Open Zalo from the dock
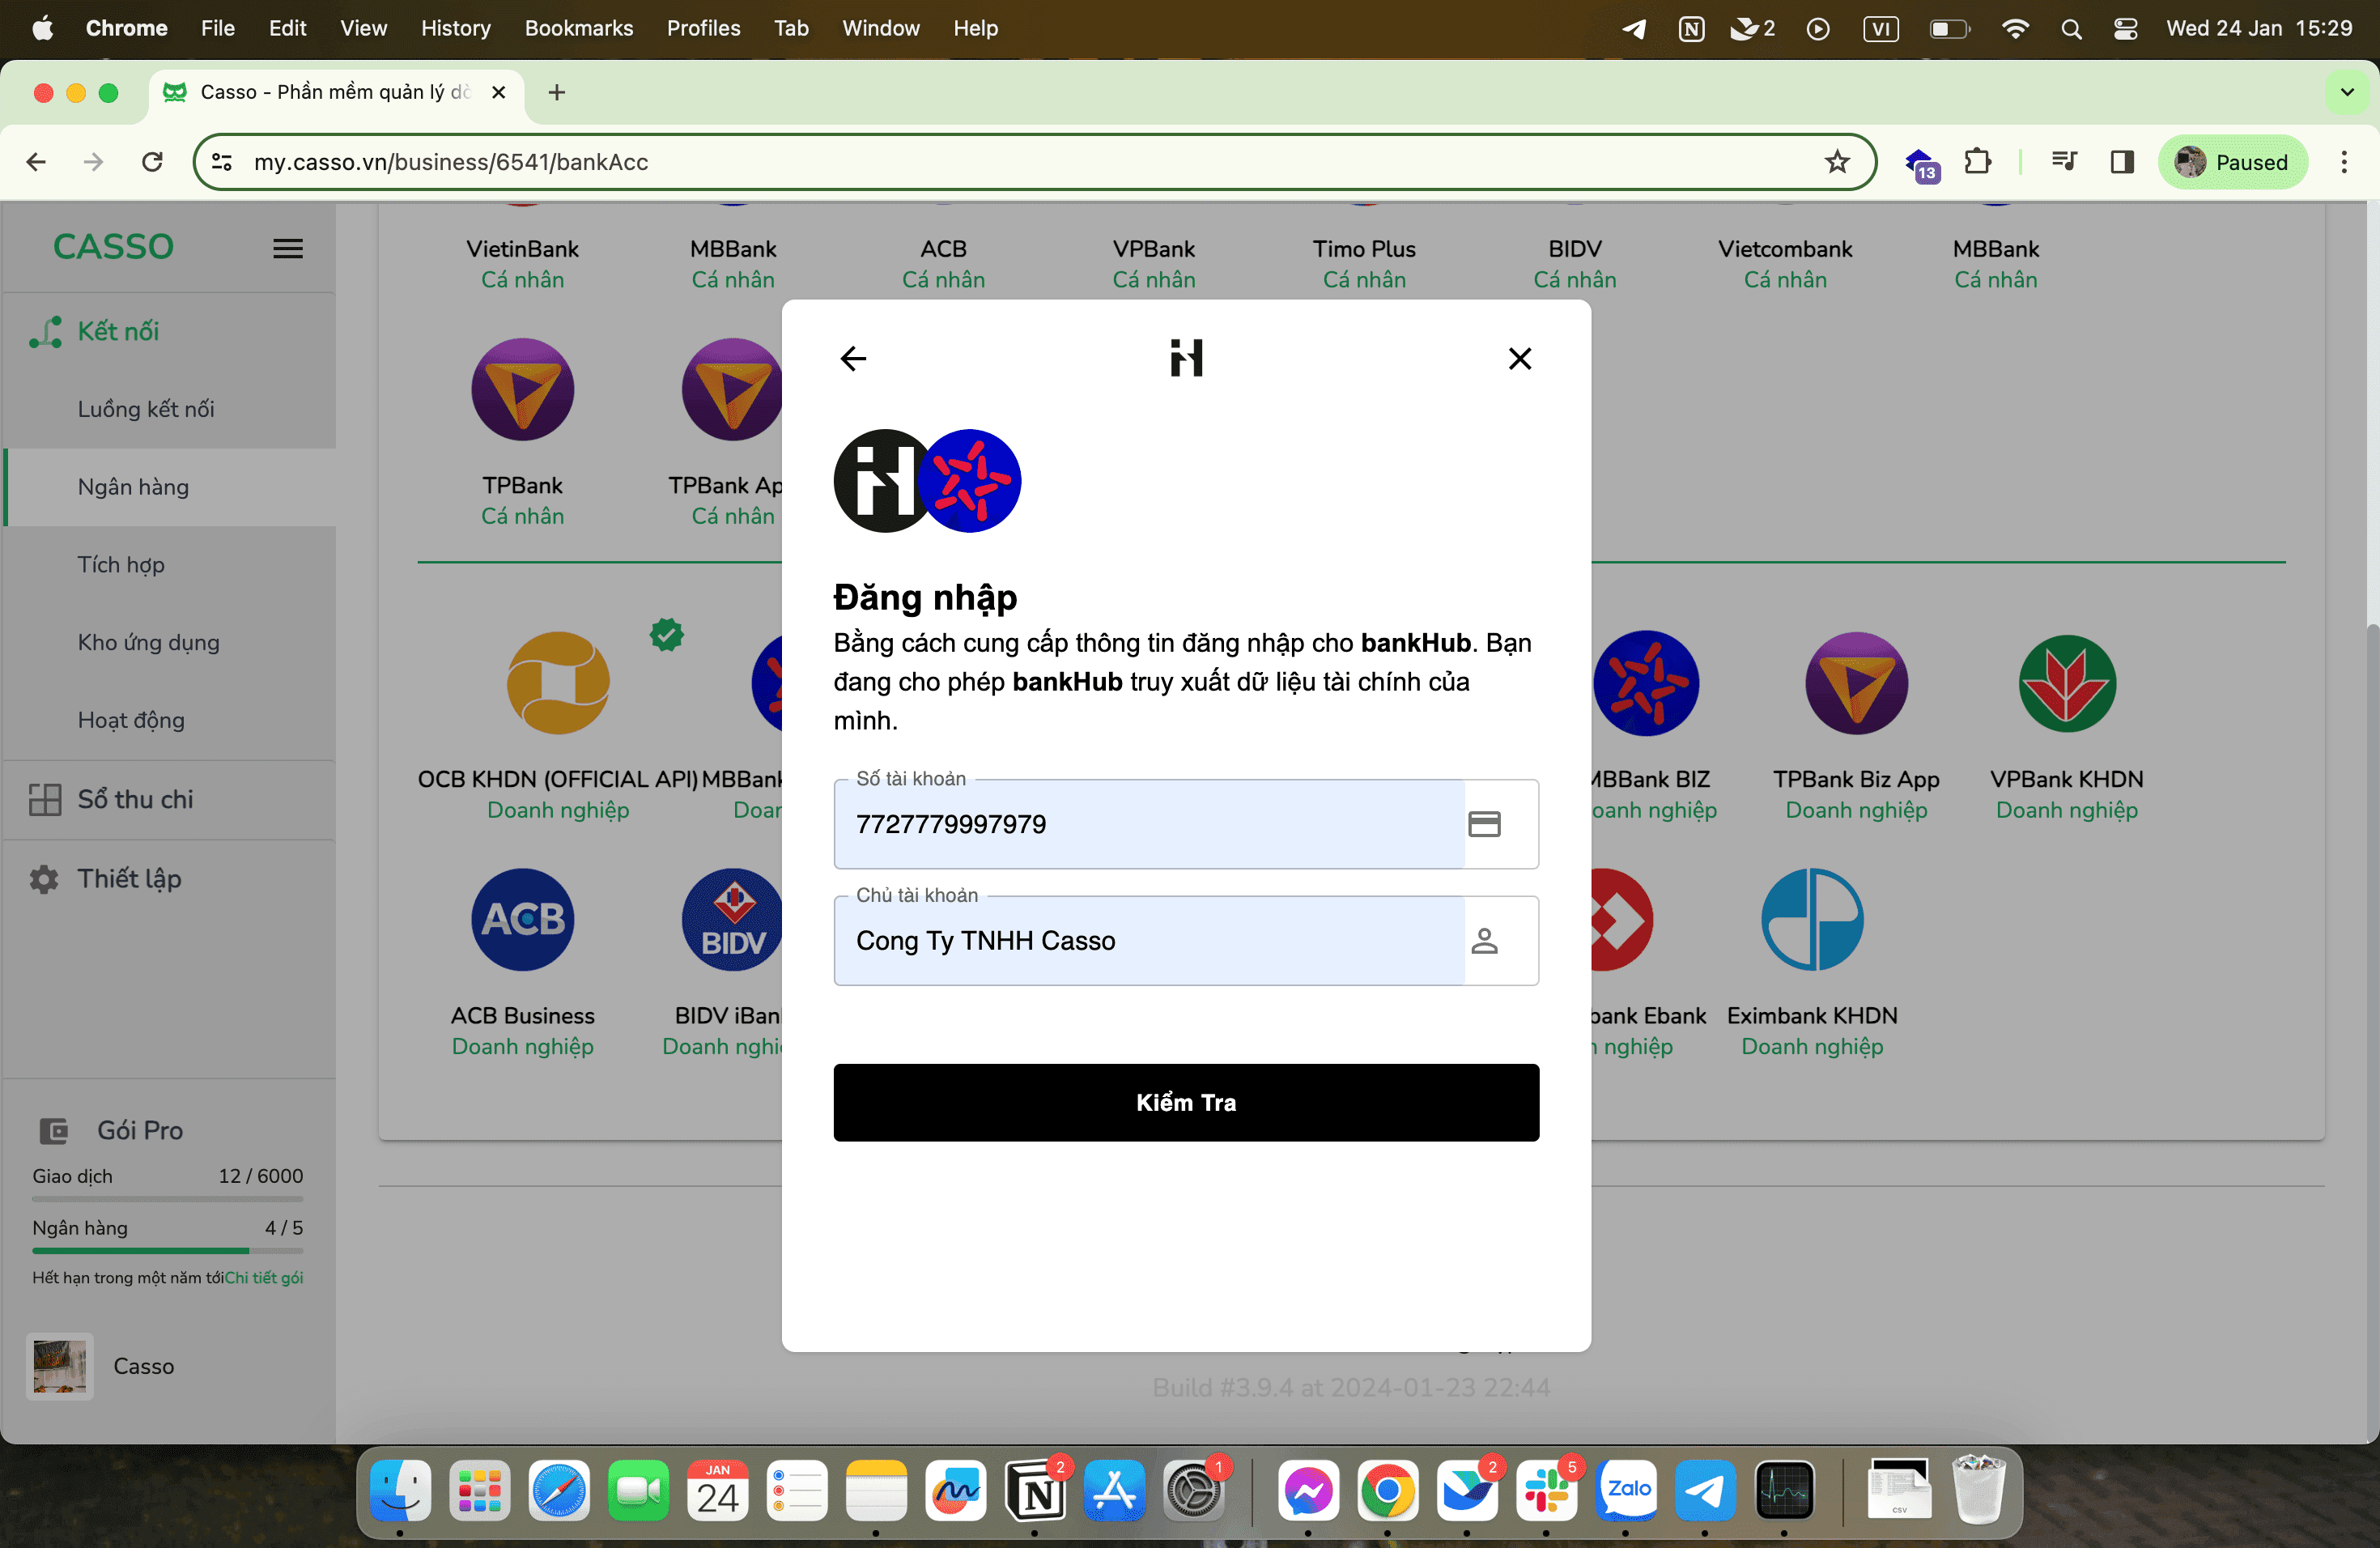Screen dimensions: 2380x1548 (1626, 1491)
